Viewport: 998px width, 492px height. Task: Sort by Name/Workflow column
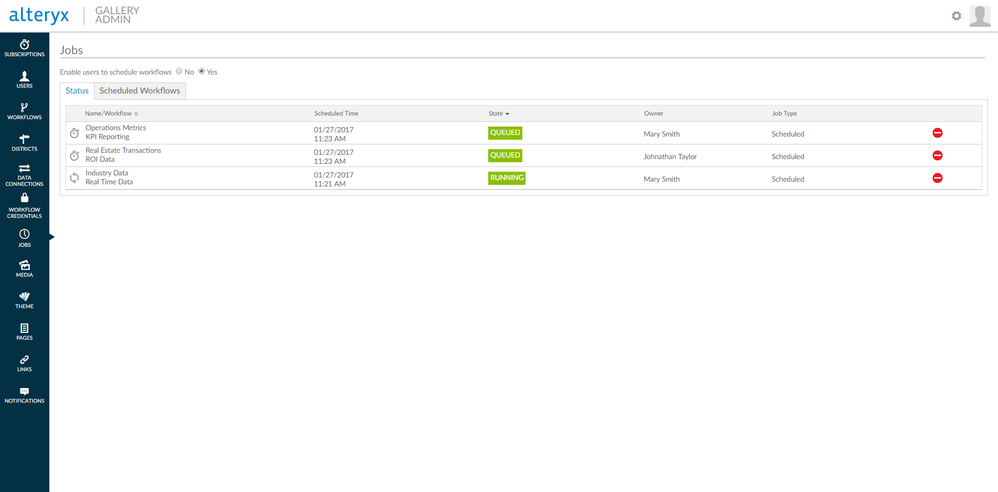(x=111, y=113)
